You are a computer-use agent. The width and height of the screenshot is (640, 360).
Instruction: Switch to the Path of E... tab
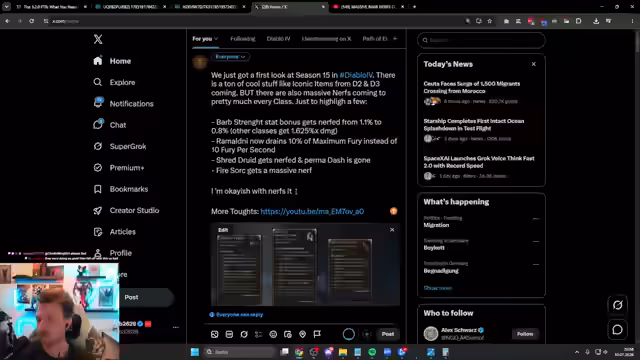(375, 39)
